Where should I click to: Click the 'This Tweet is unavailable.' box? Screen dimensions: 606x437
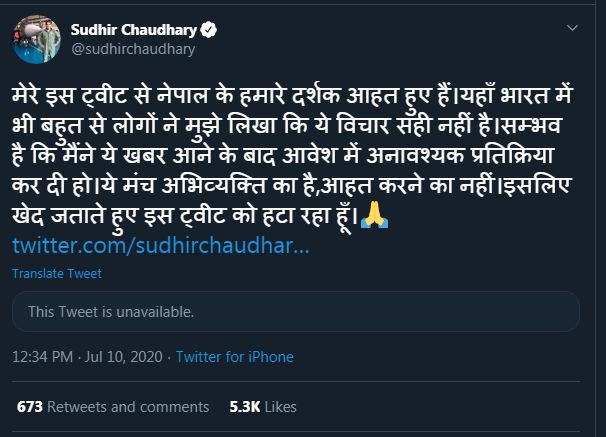click(x=295, y=312)
